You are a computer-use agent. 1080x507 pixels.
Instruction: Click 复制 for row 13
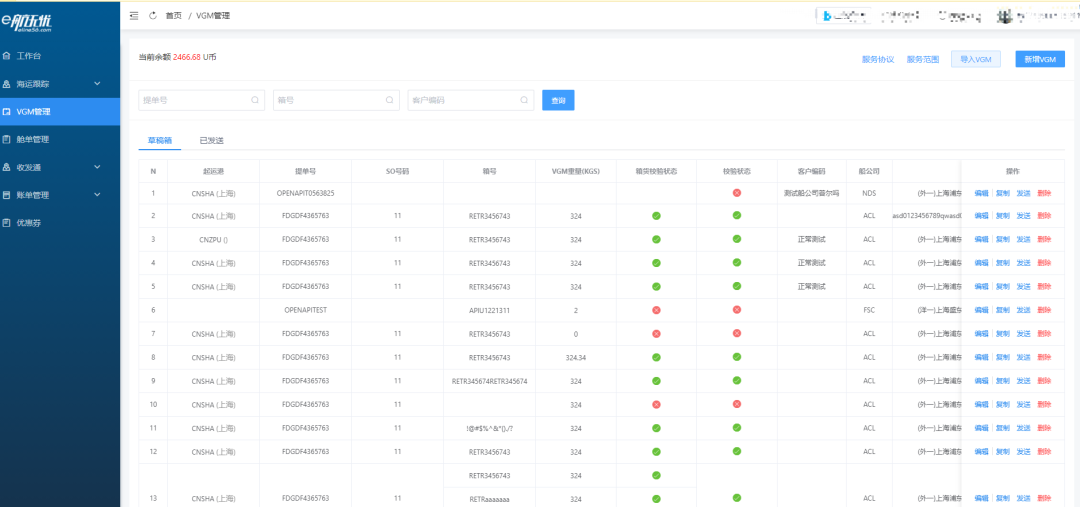click(1002, 498)
